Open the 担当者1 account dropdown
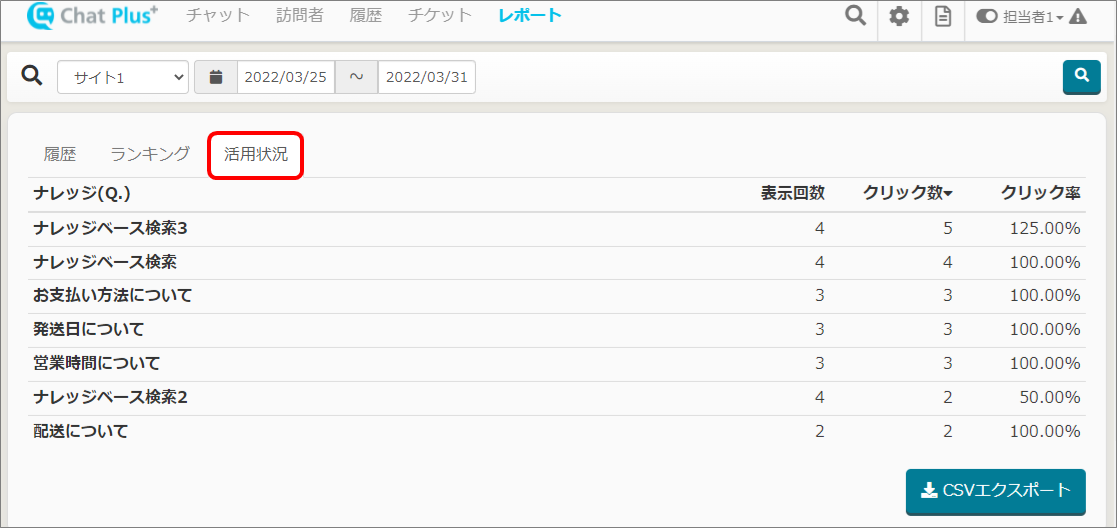 1033,17
